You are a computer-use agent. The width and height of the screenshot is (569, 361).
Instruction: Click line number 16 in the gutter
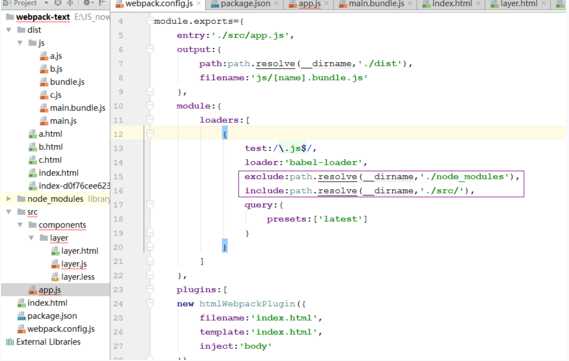coord(118,191)
